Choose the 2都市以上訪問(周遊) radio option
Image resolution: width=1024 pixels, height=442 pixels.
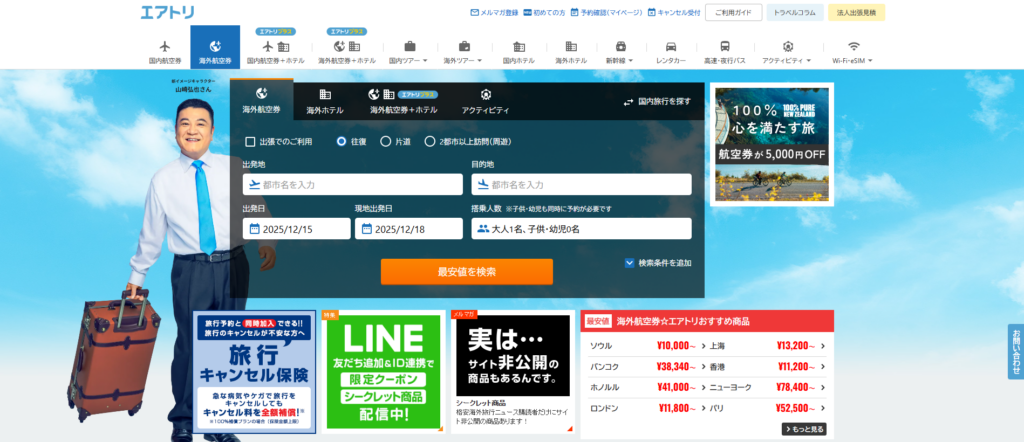[x=430, y=142]
